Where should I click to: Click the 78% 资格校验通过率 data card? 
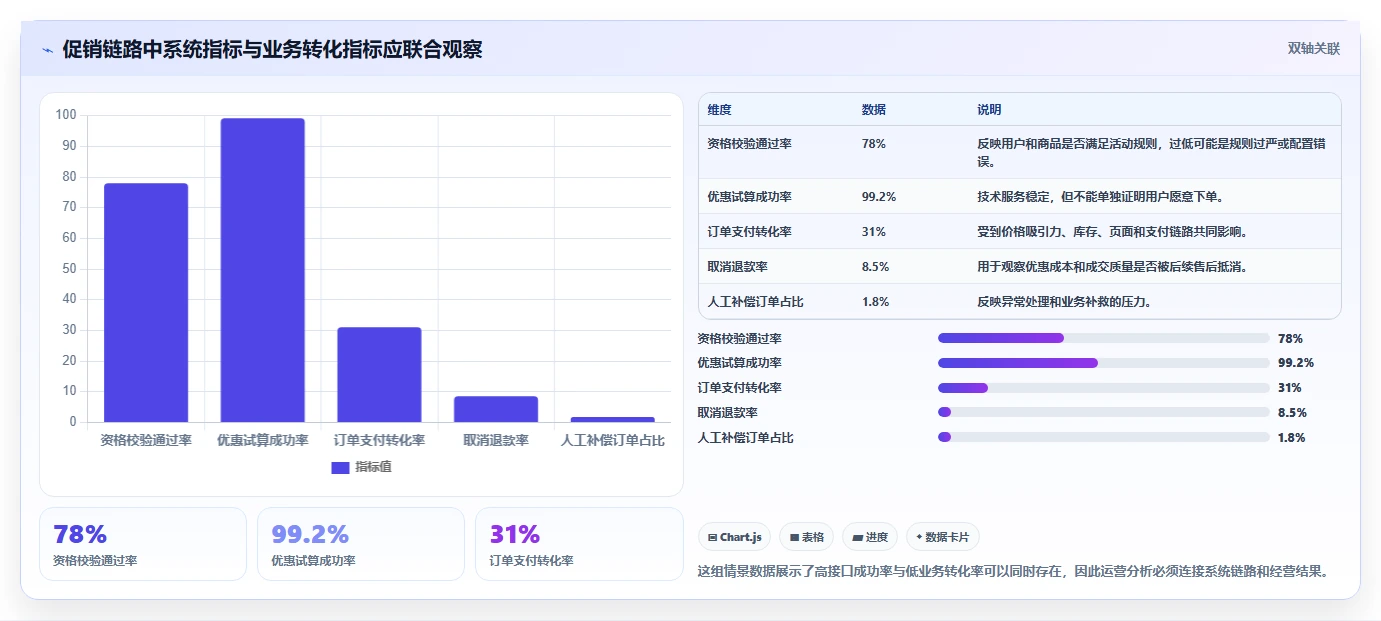click(143, 544)
